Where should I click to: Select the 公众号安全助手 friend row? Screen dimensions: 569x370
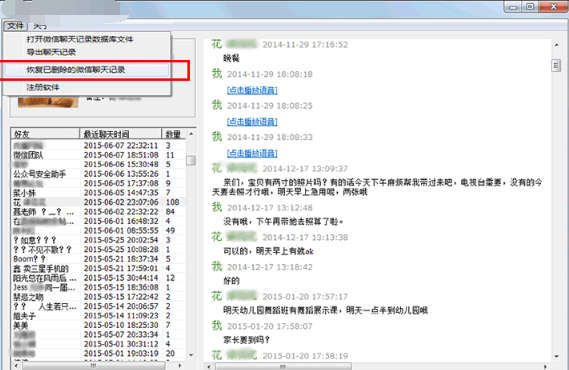click(98, 174)
